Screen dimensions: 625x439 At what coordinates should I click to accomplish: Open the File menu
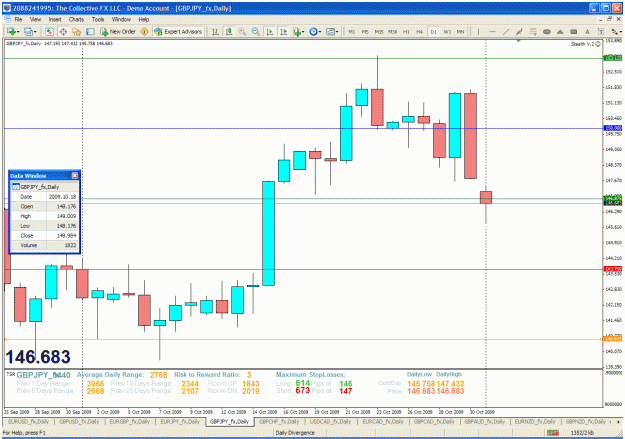tap(18, 19)
